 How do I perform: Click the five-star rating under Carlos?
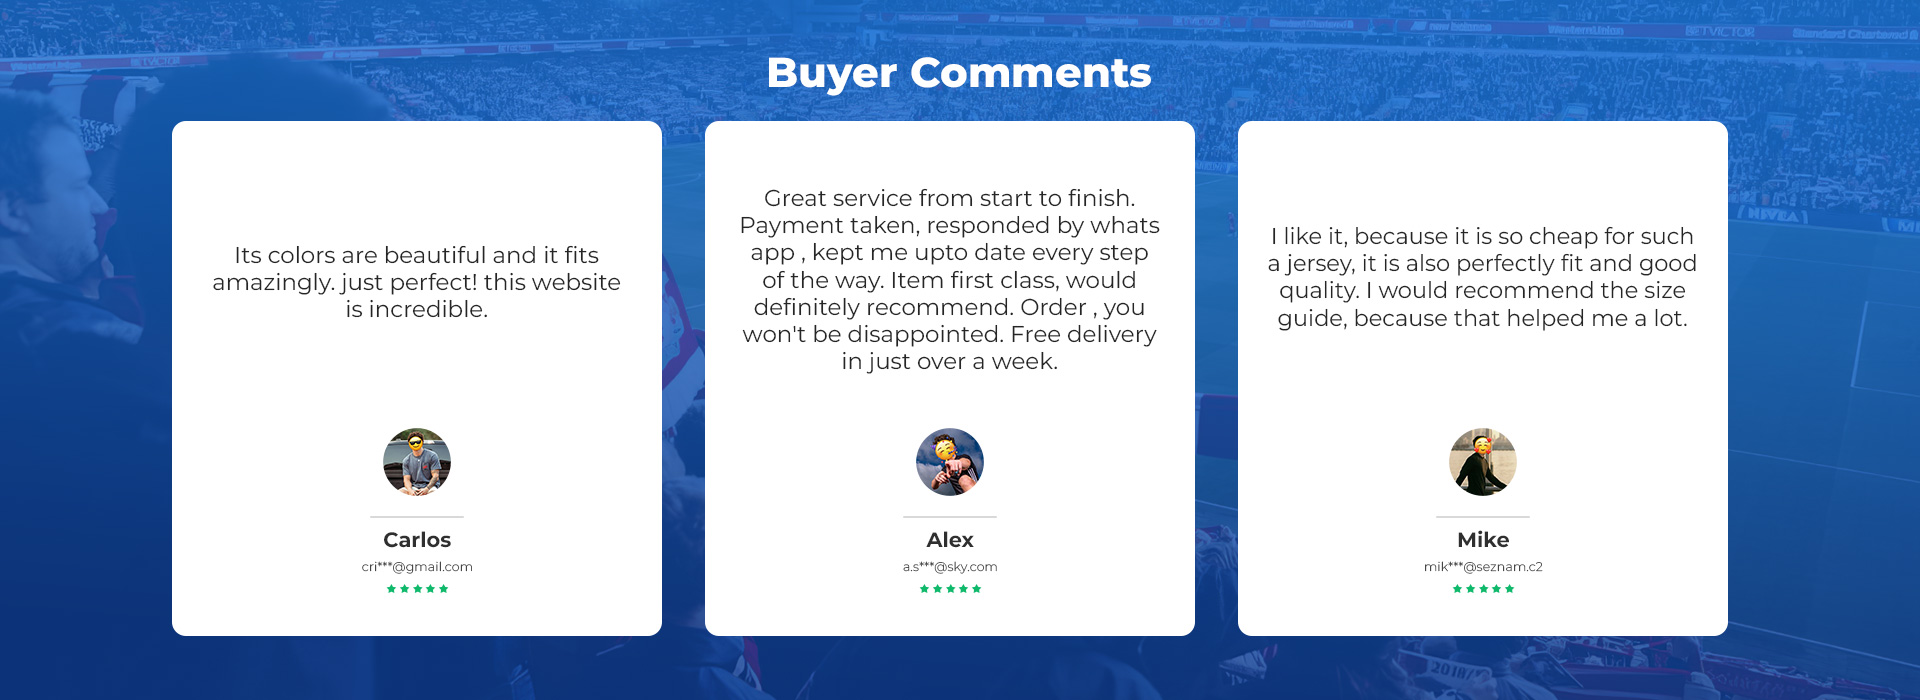pyautogui.click(x=417, y=589)
